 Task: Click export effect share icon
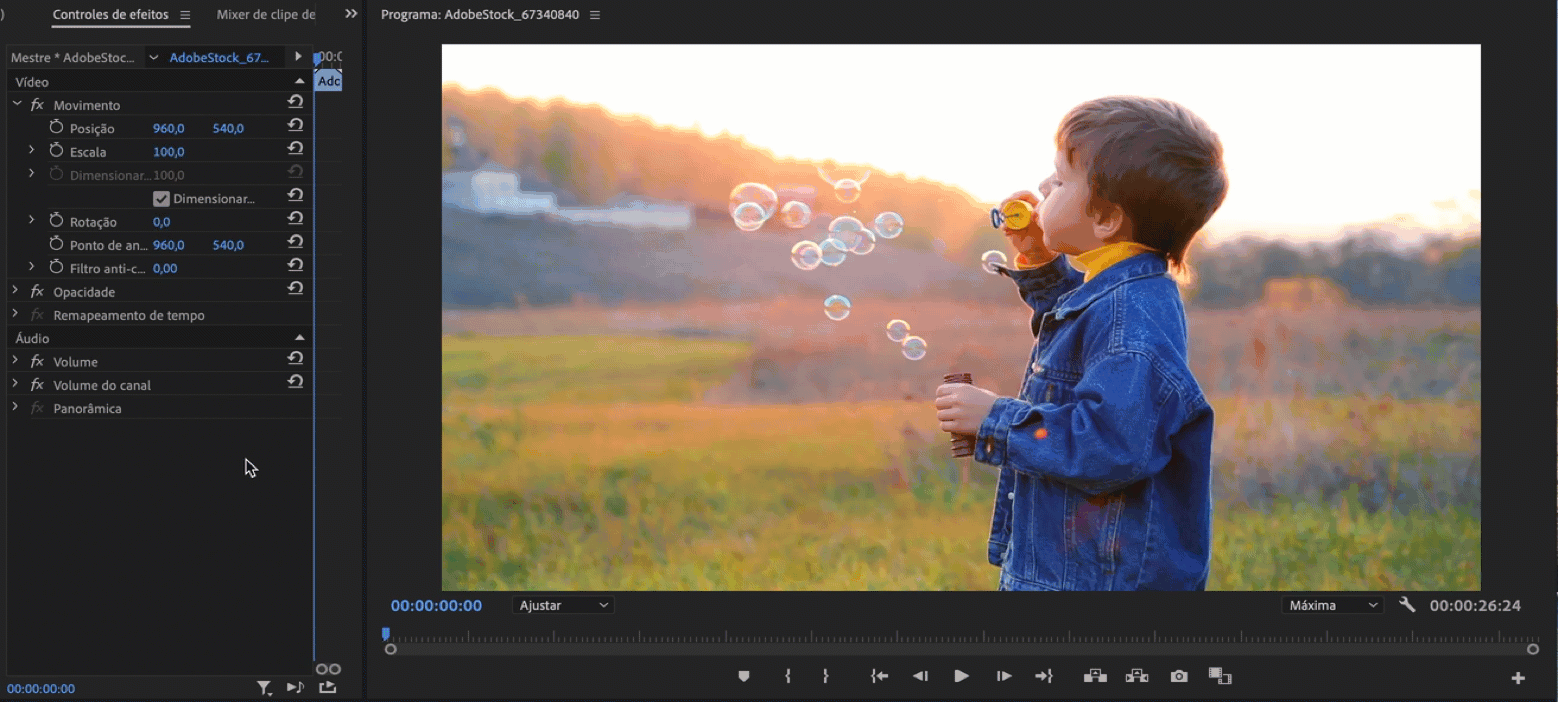328,687
